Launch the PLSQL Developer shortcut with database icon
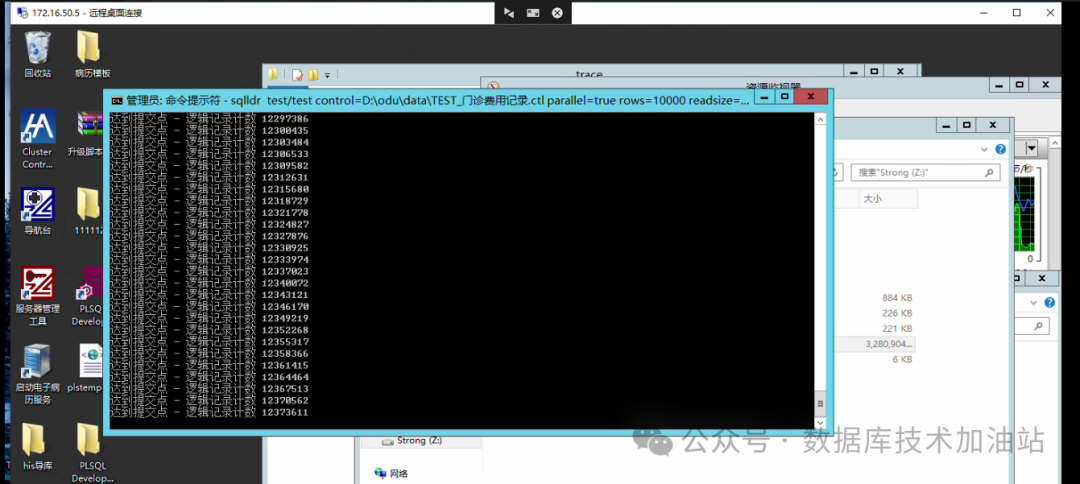This screenshot has width=1080, height=484. (90, 296)
